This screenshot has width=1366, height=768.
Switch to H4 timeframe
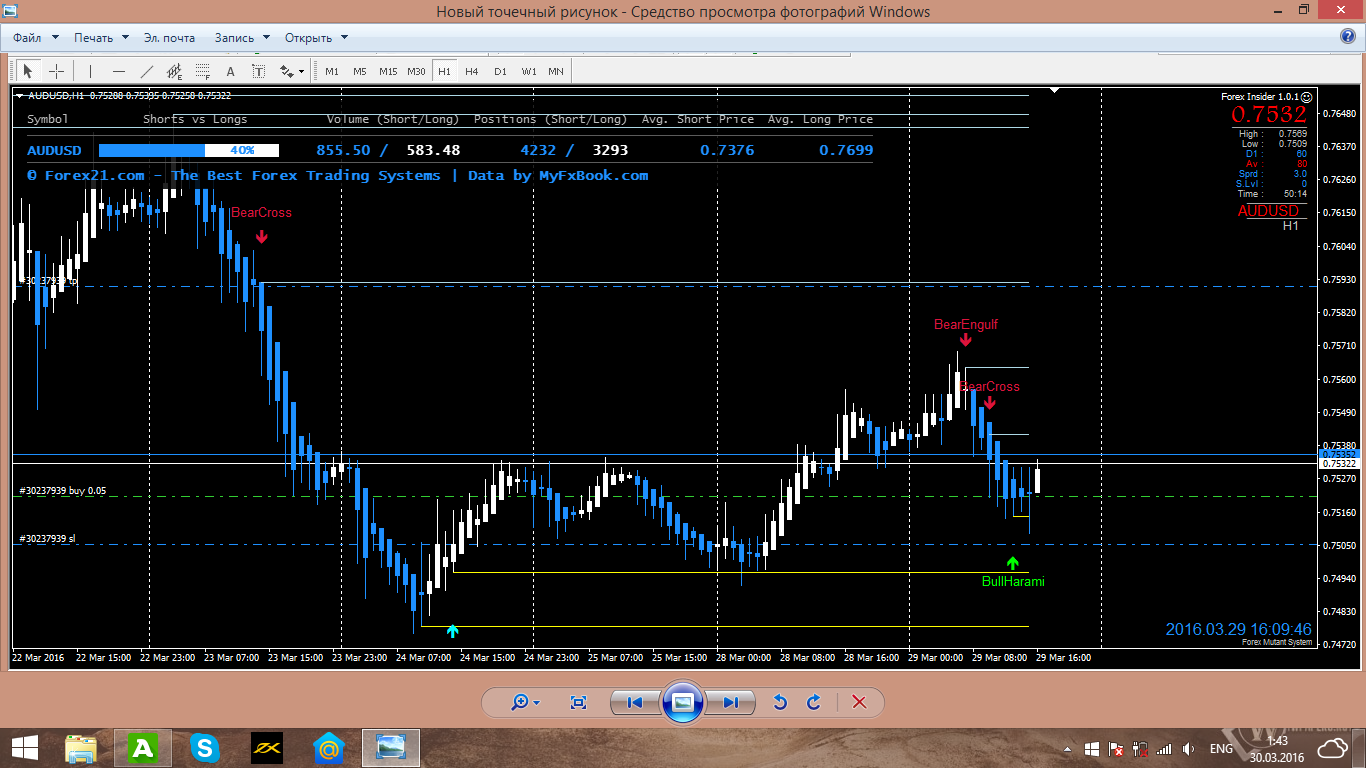472,71
